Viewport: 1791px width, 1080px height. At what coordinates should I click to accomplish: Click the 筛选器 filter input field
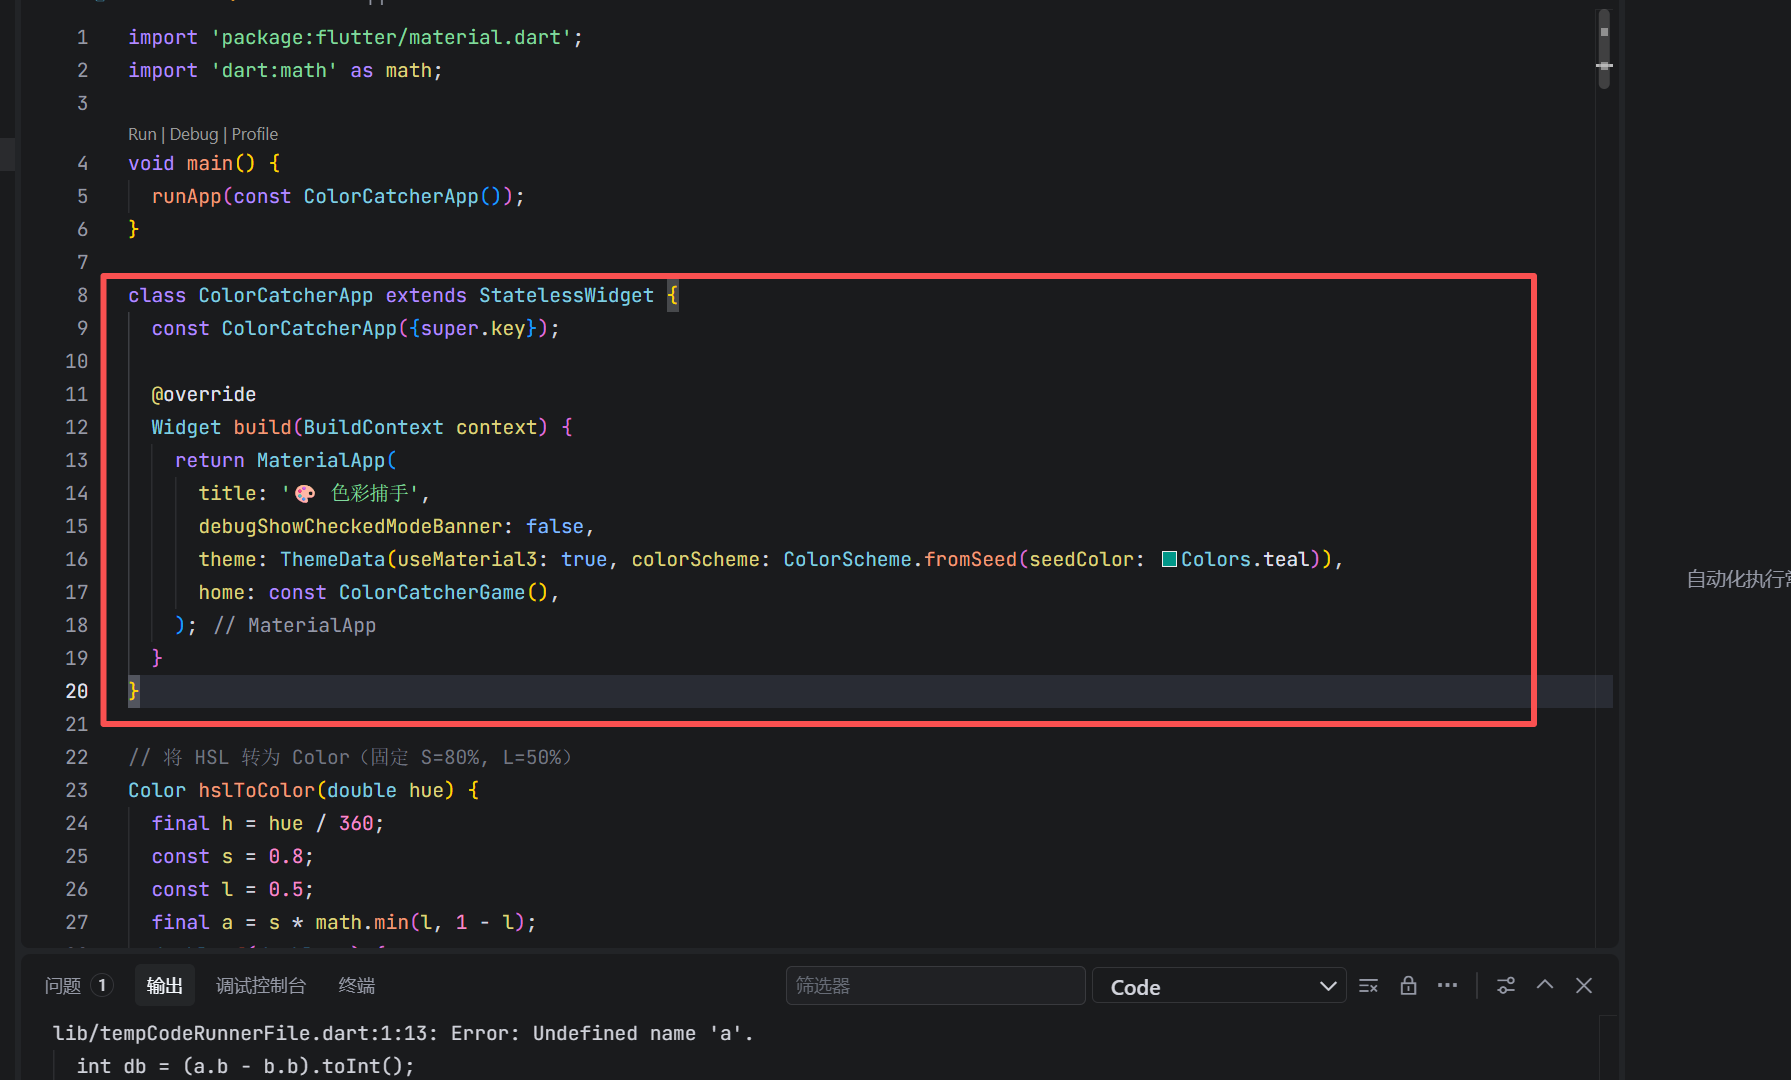pos(935,986)
